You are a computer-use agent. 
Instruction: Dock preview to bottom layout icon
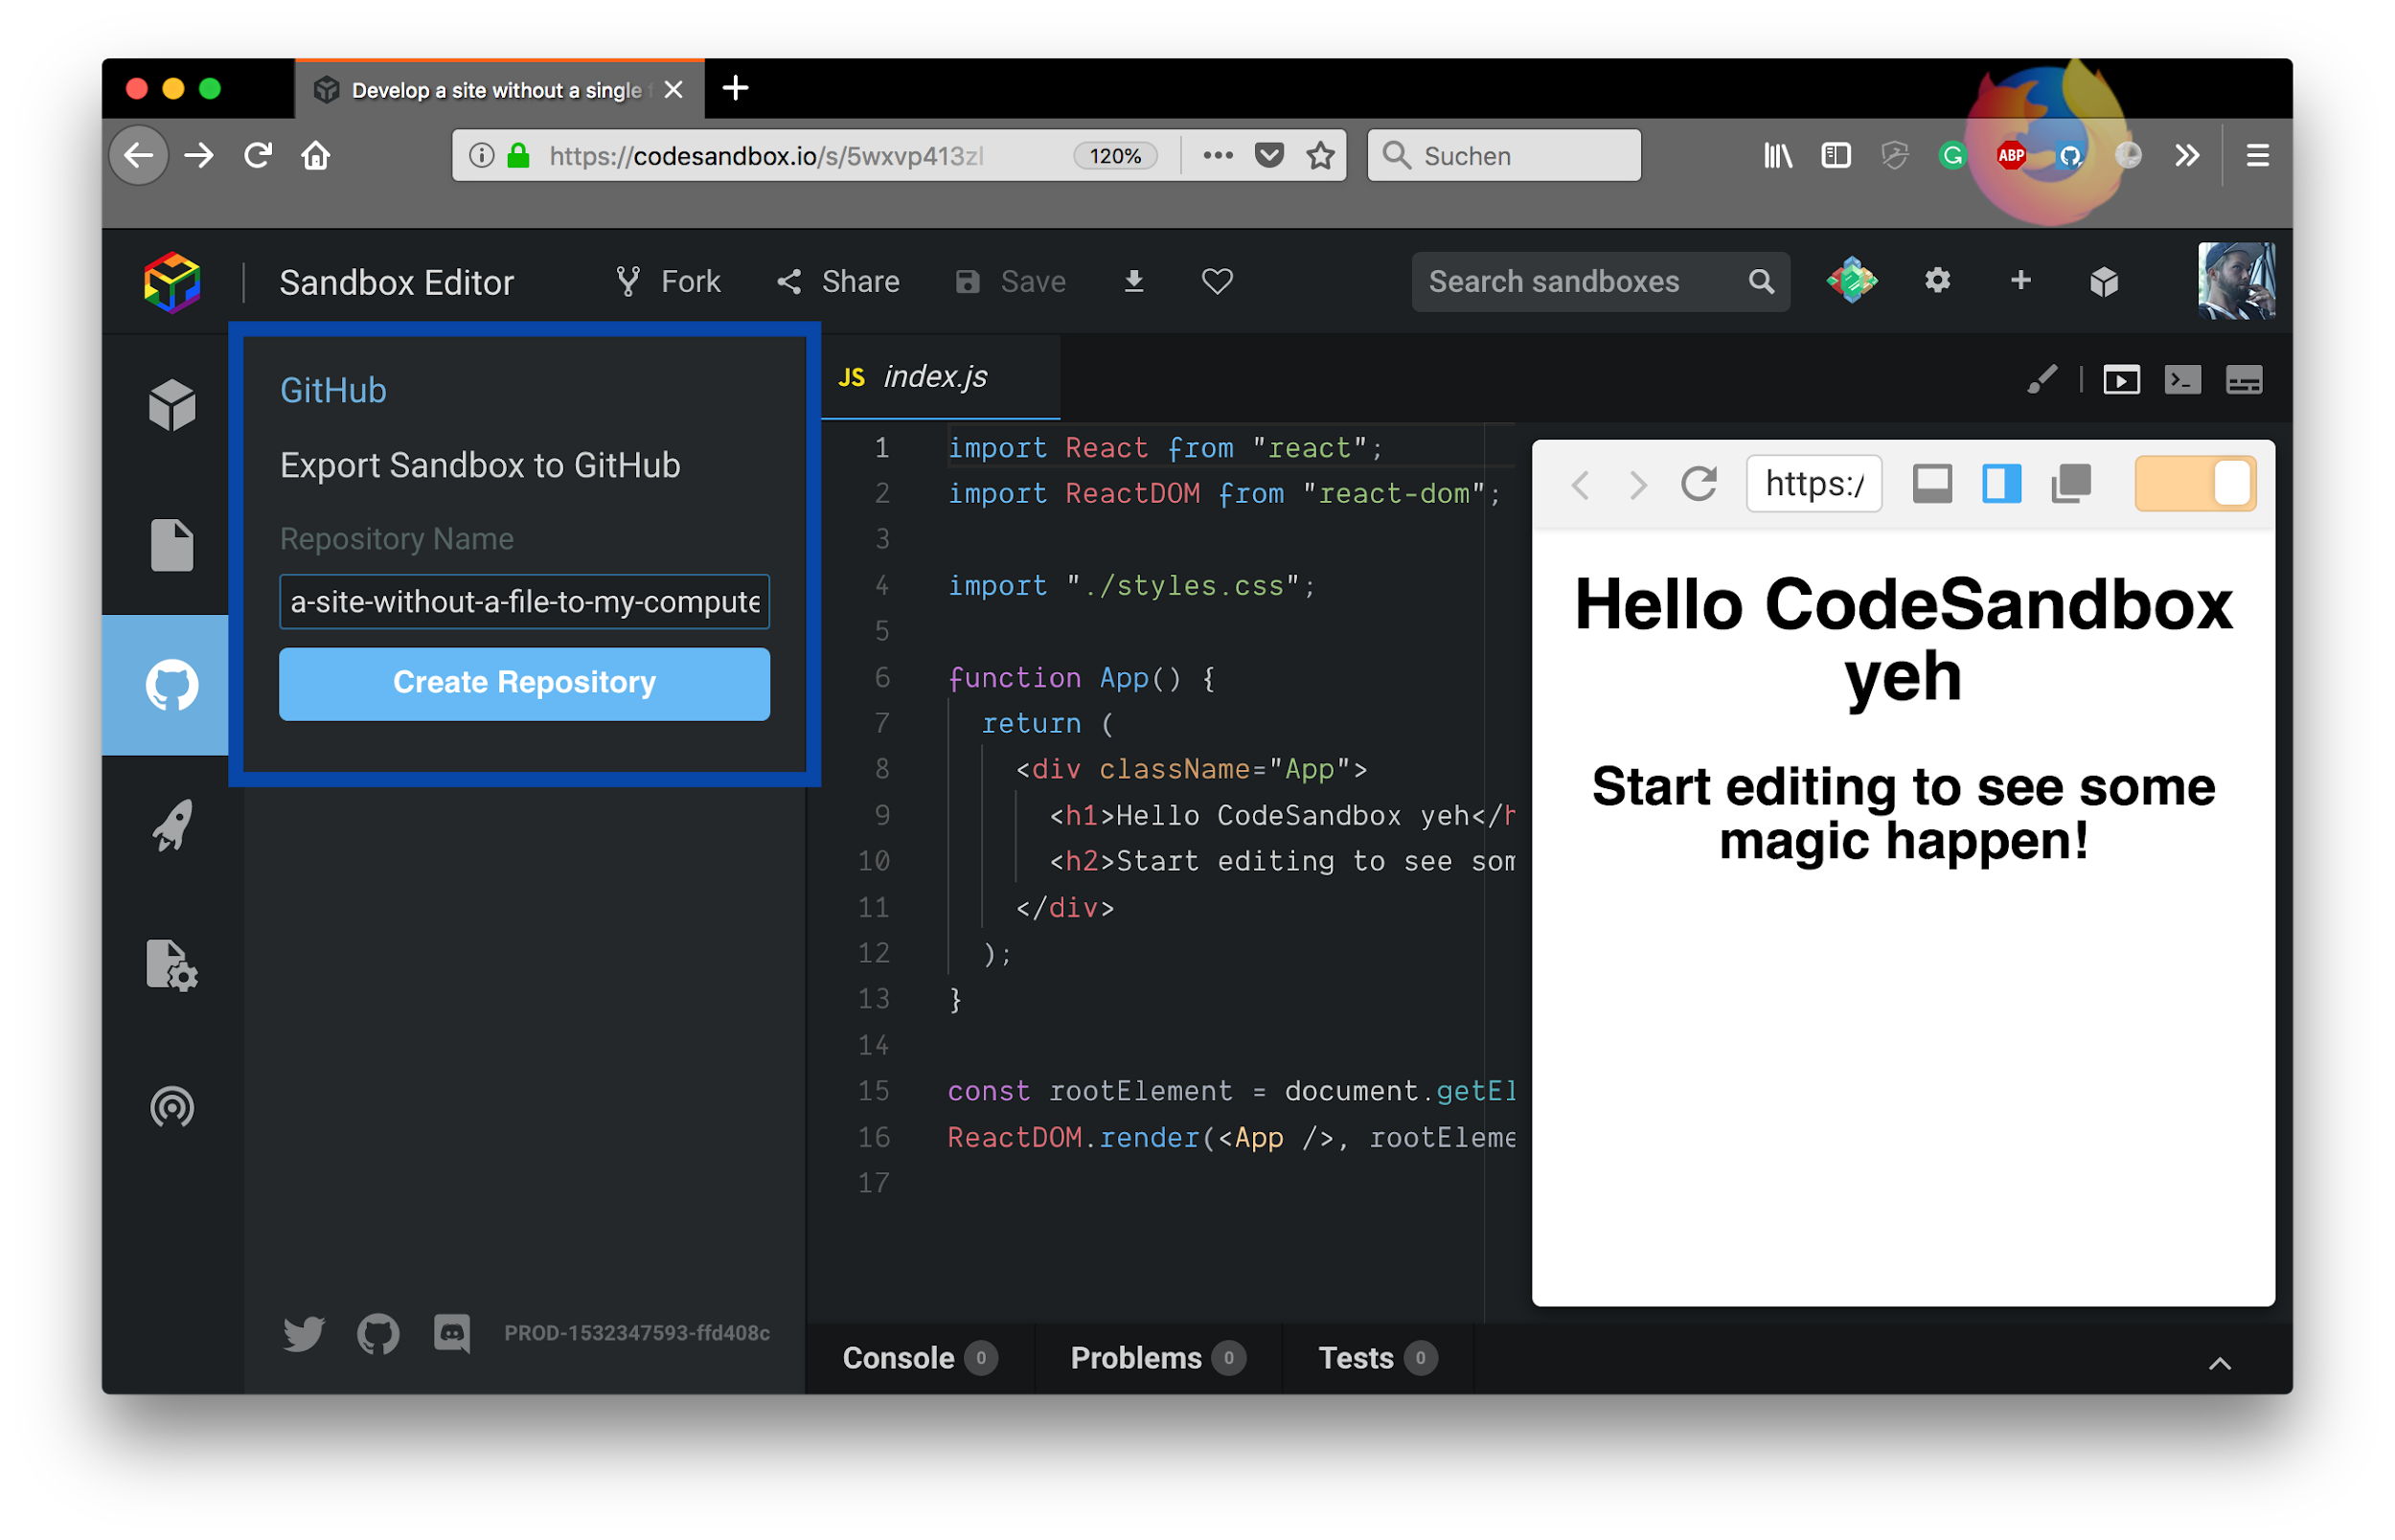pos(1932,484)
